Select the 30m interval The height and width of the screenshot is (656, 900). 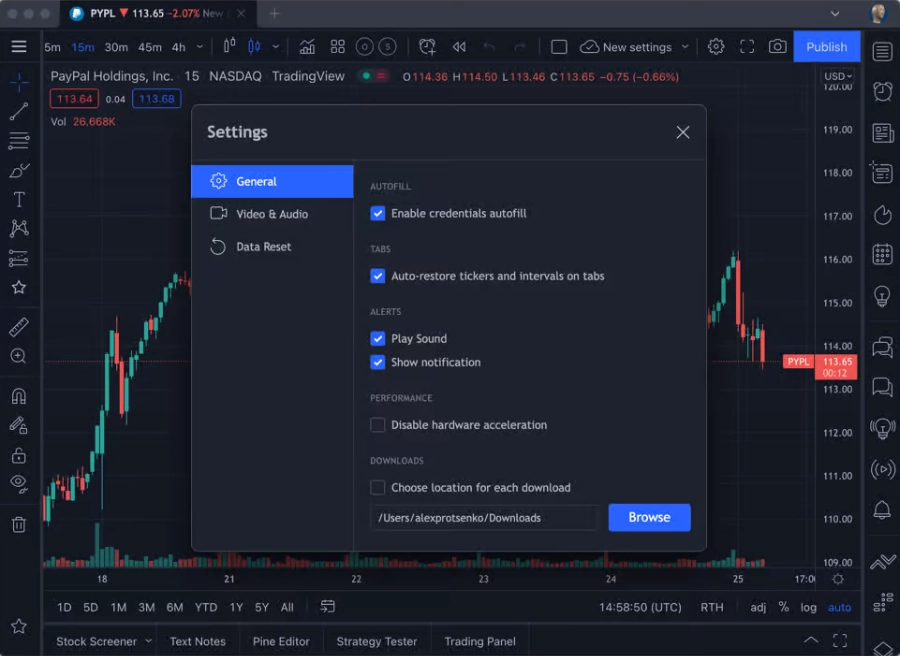(116, 47)
